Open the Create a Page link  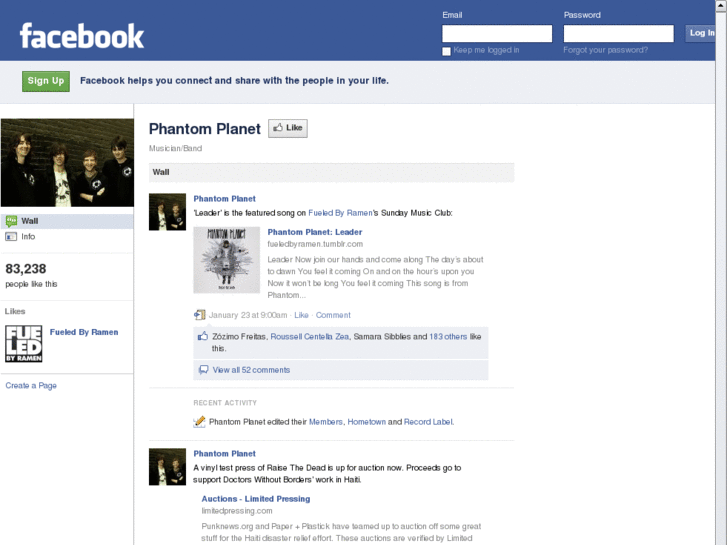31,385
